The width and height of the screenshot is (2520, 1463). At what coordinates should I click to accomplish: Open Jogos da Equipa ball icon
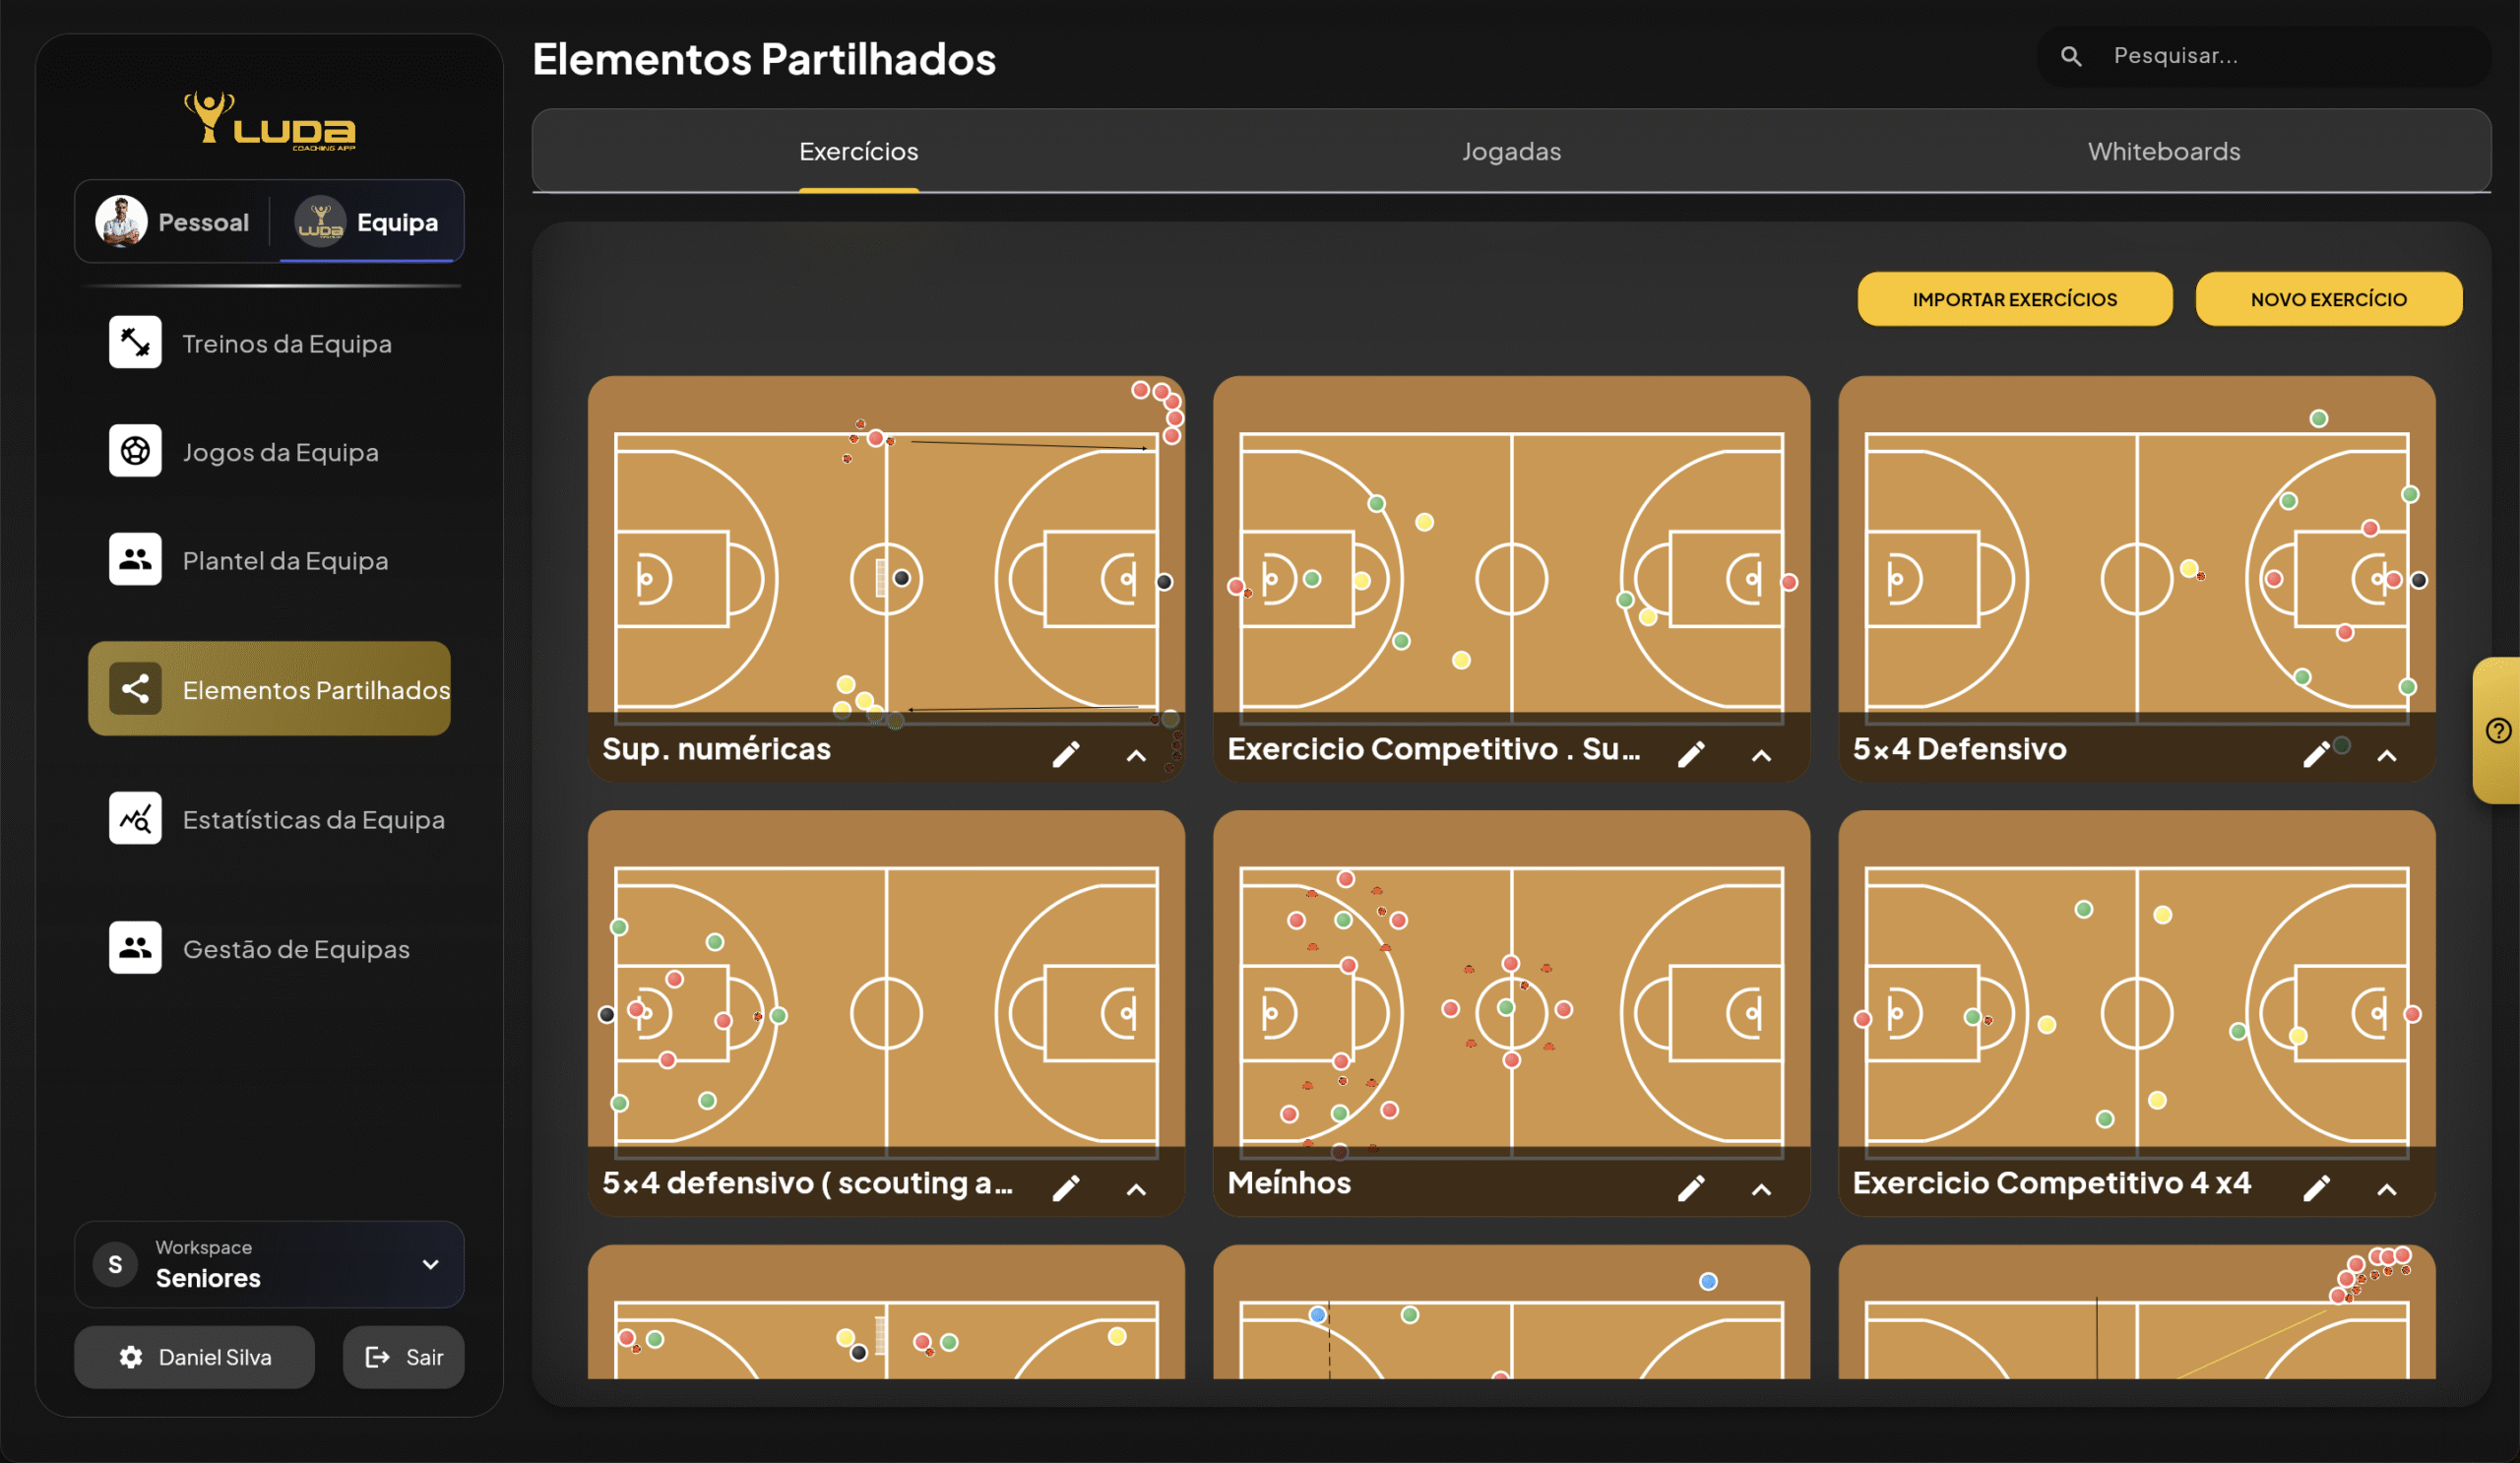[135, 451]
